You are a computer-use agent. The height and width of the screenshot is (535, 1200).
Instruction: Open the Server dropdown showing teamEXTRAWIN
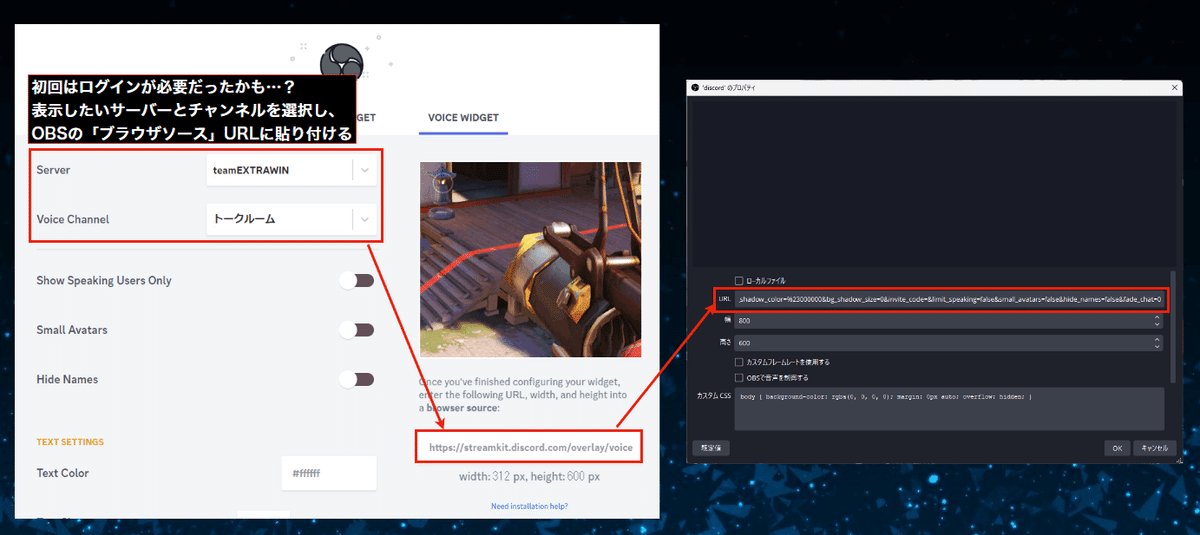291,170
